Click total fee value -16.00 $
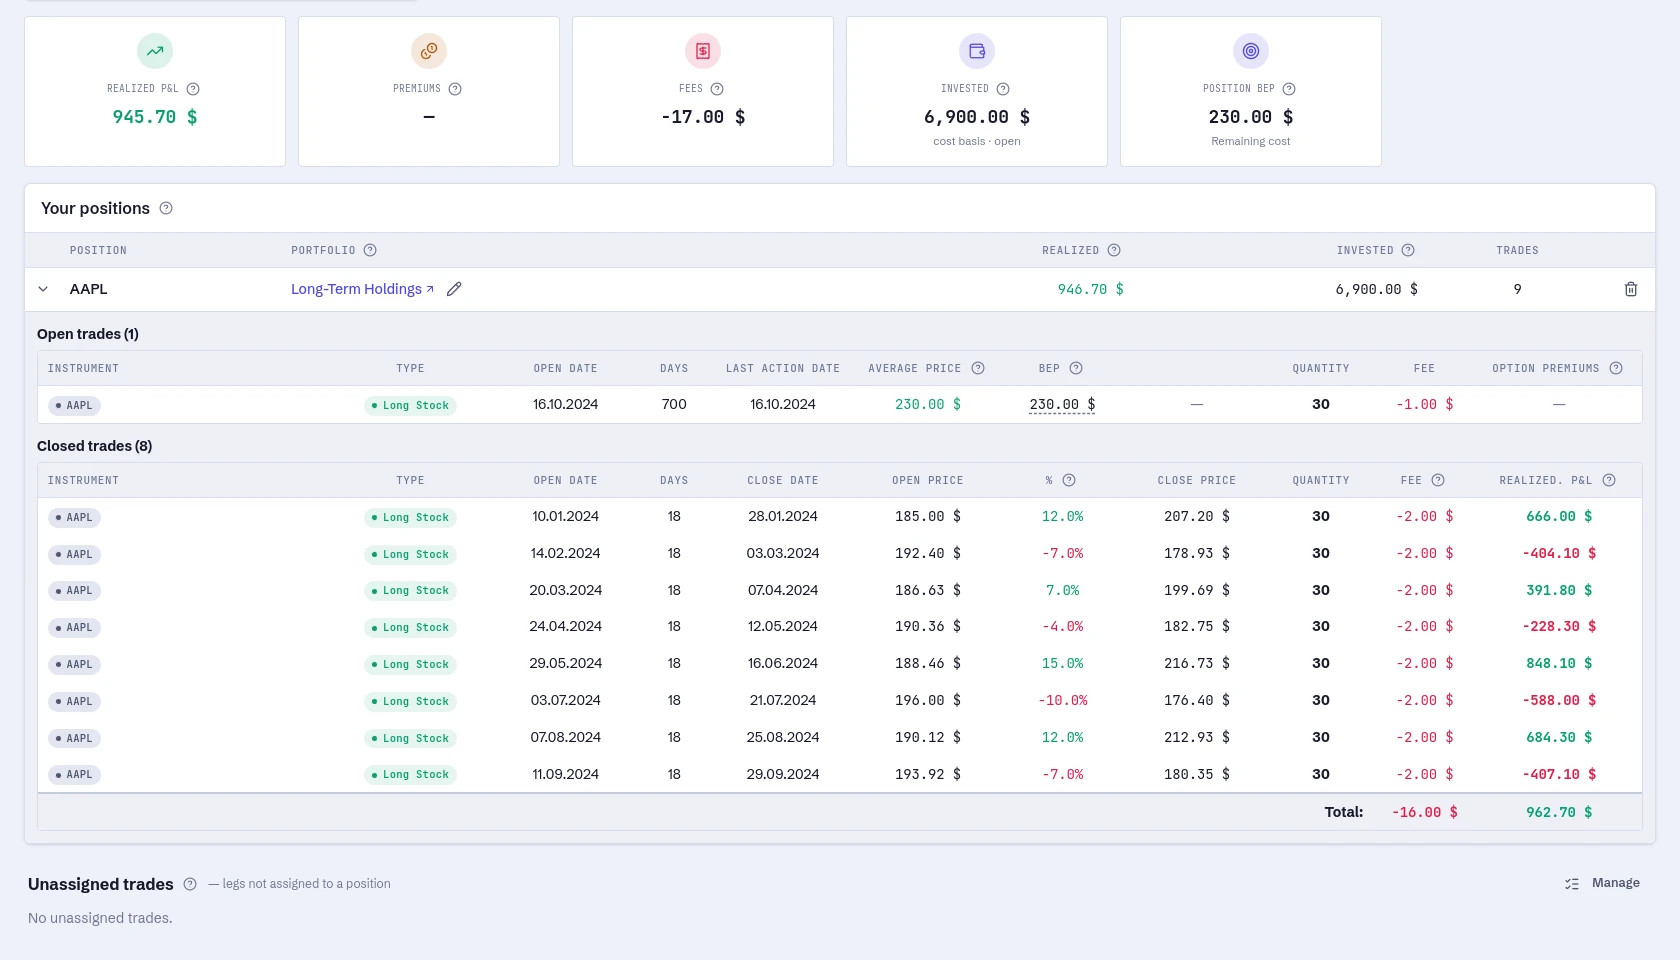This screenshot has height=960, width=1680. tap(1425, 813)
